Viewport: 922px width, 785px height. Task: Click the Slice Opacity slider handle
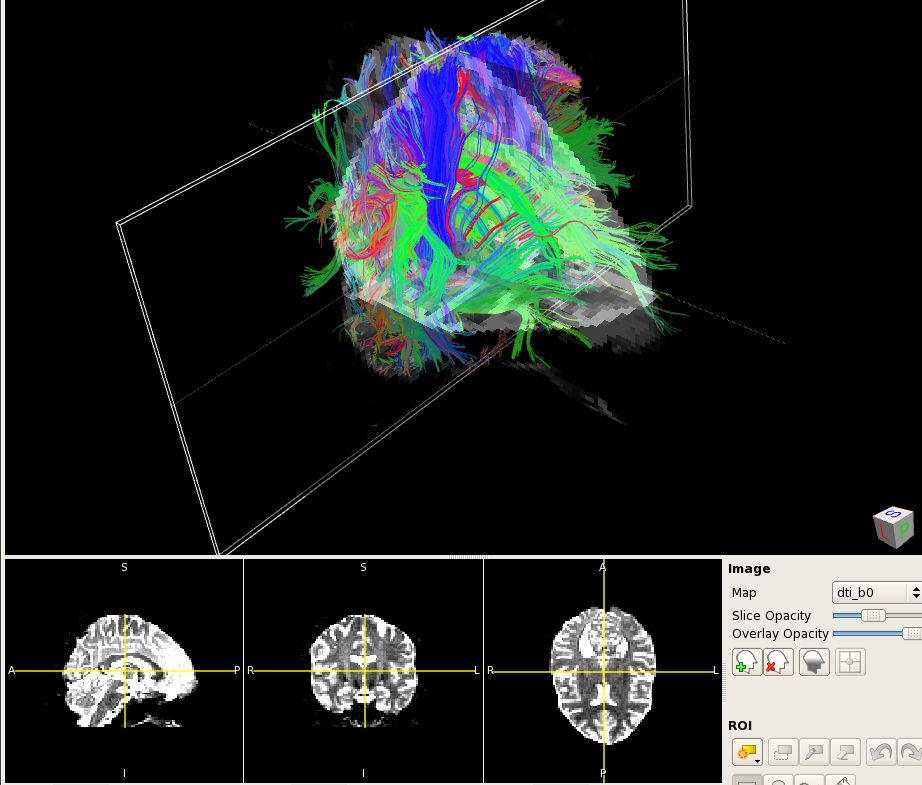click(873, 615)
